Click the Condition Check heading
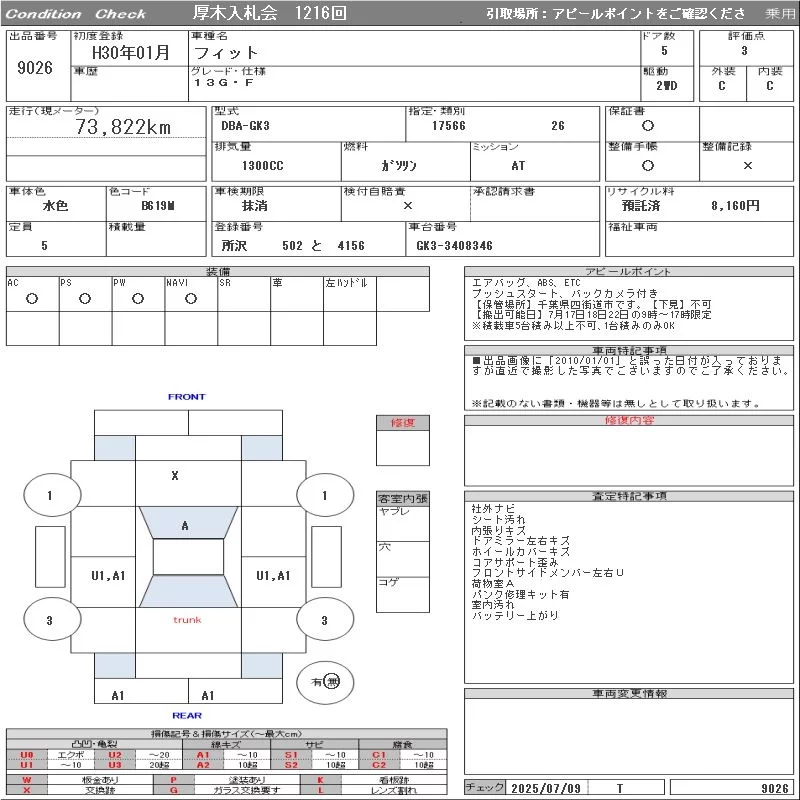This screenshot has width=800, height=800. pos(76,14)
